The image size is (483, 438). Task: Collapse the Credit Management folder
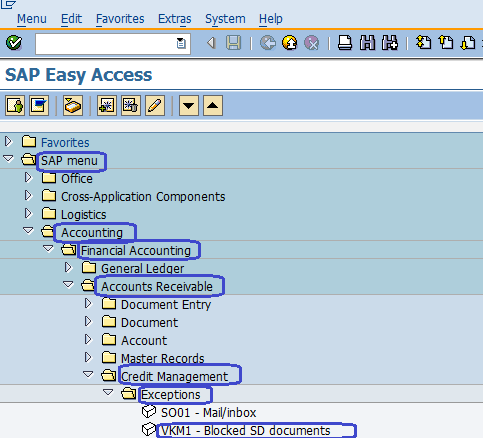click(88, 375)
